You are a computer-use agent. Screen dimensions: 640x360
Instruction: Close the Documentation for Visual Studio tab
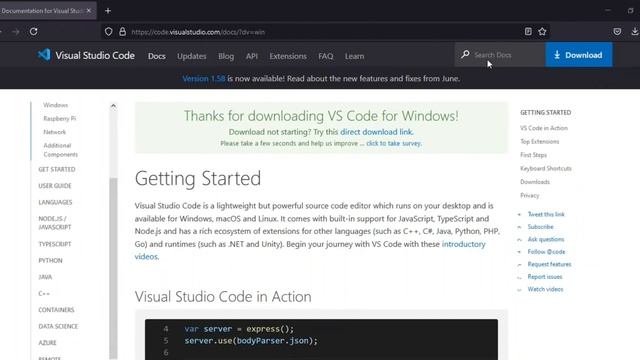coord(89,11)
